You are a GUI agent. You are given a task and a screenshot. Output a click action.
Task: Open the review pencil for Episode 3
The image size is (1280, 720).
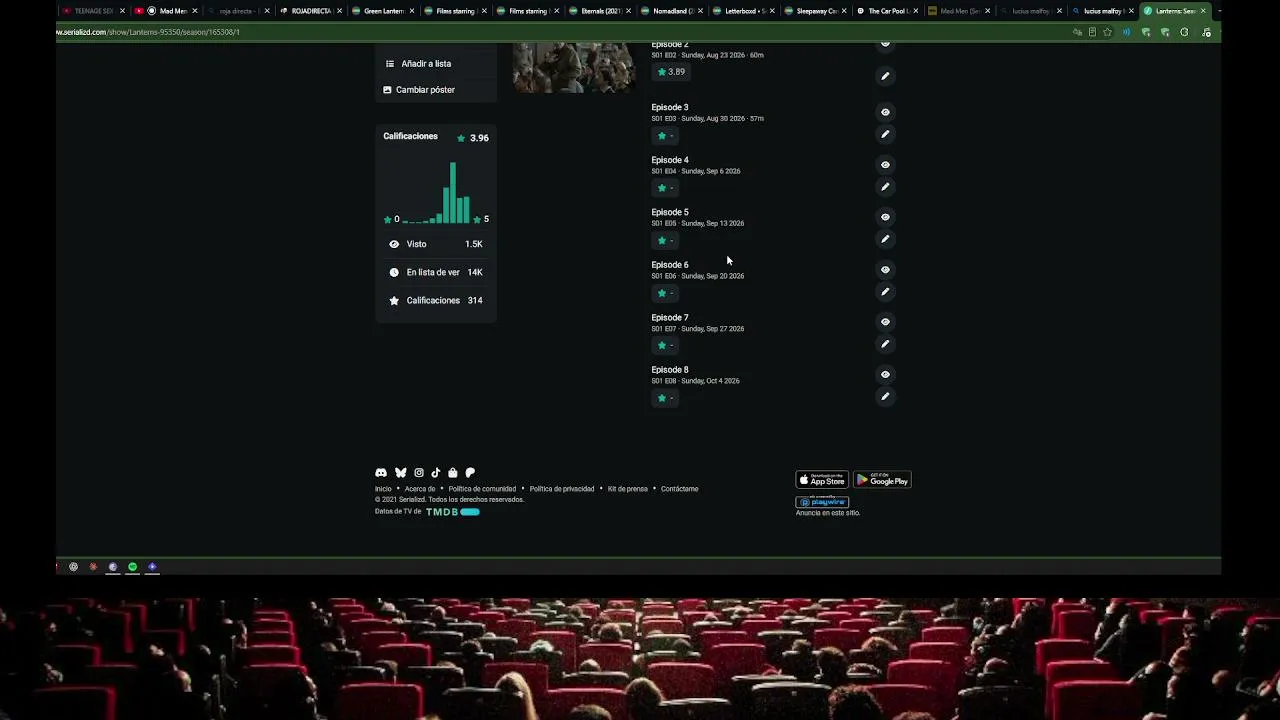coord(885,134)
